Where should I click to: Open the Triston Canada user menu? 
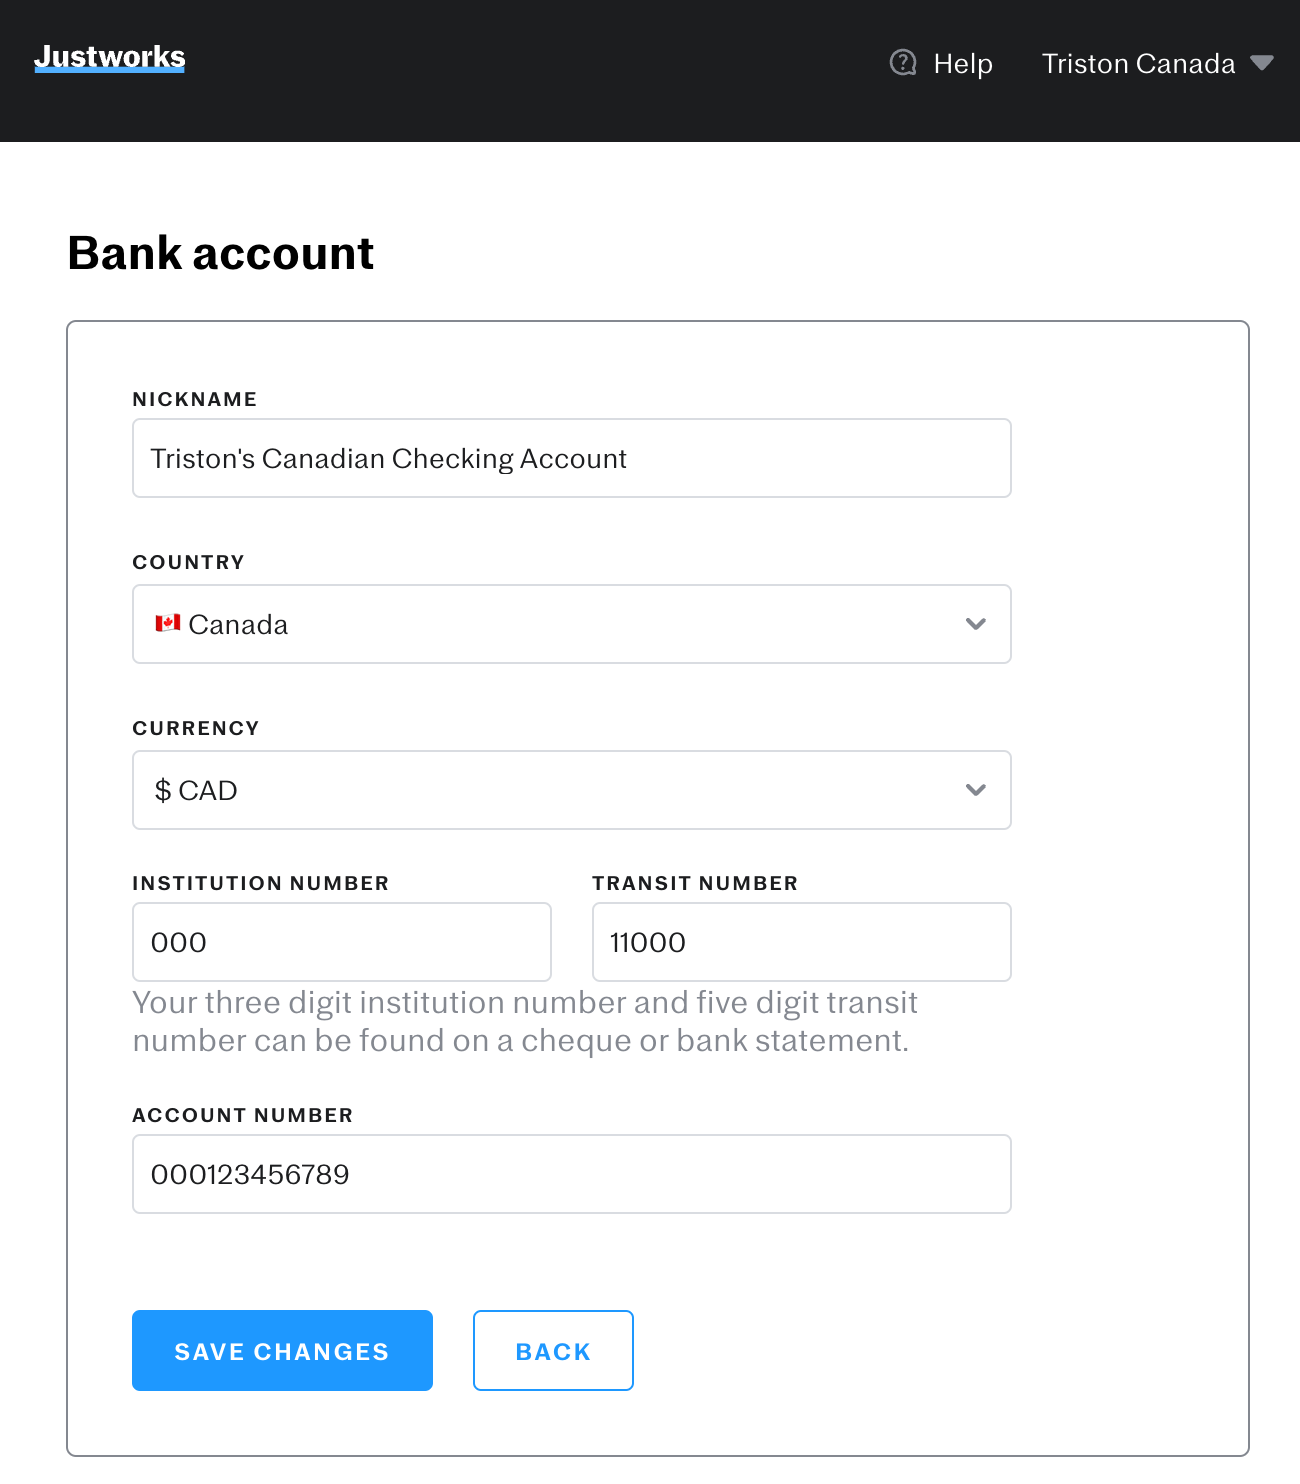click(x=1138, y=64)
